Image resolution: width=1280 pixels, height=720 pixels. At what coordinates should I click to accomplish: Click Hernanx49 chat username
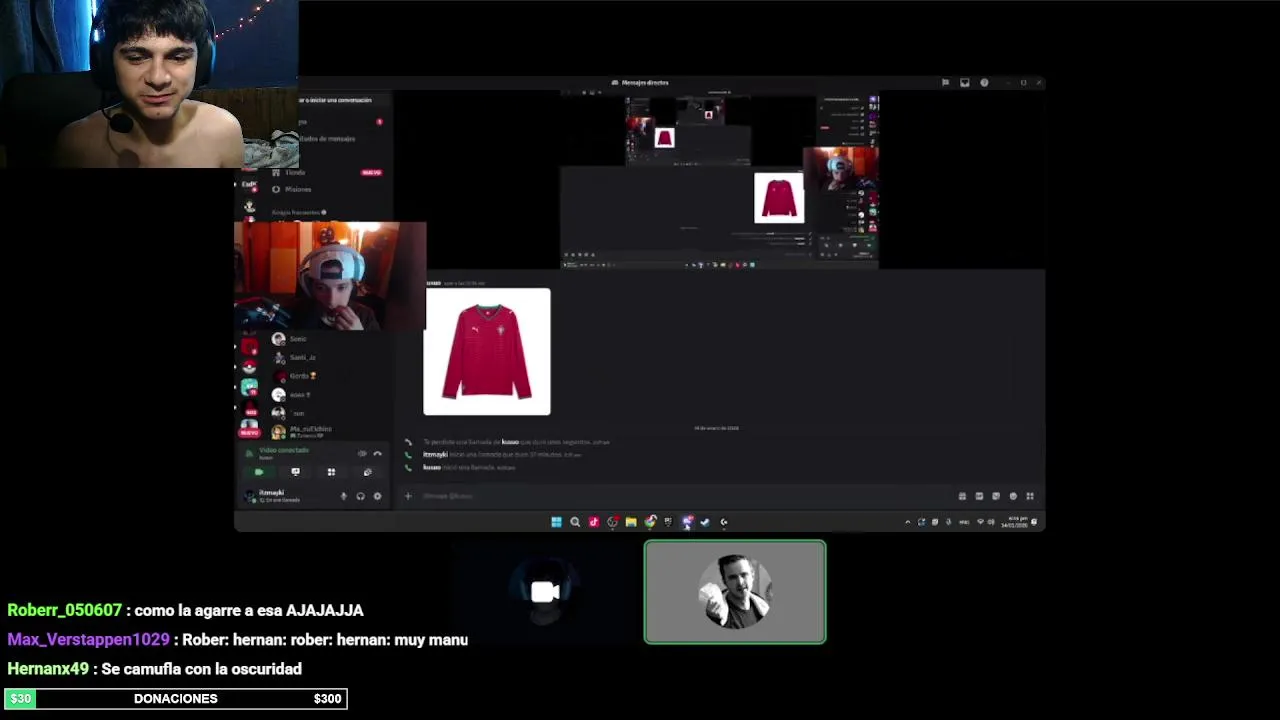pos(48,669)
